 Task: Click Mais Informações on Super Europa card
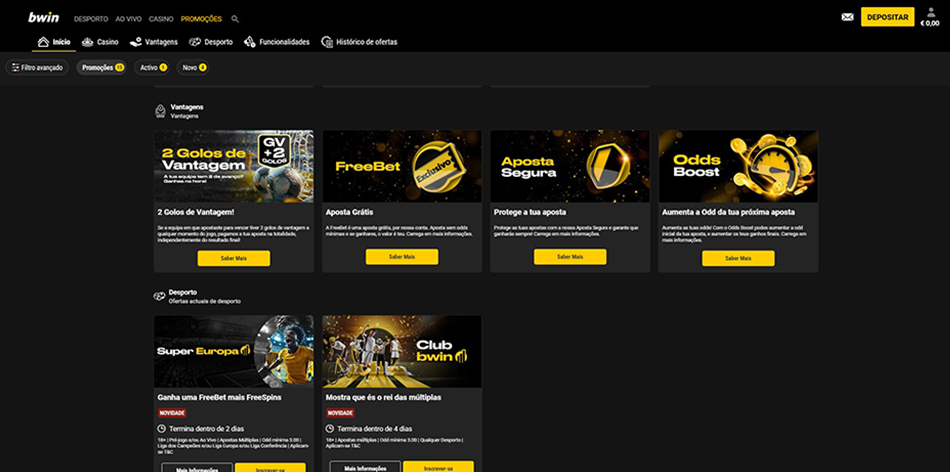click(197, 469)
